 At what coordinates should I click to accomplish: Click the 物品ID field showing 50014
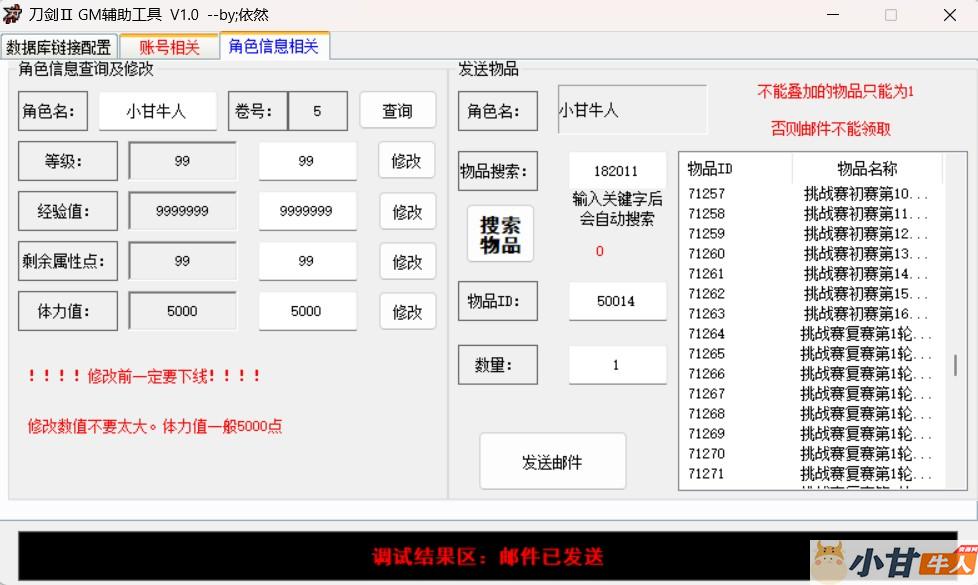click(x=616, y=301)
